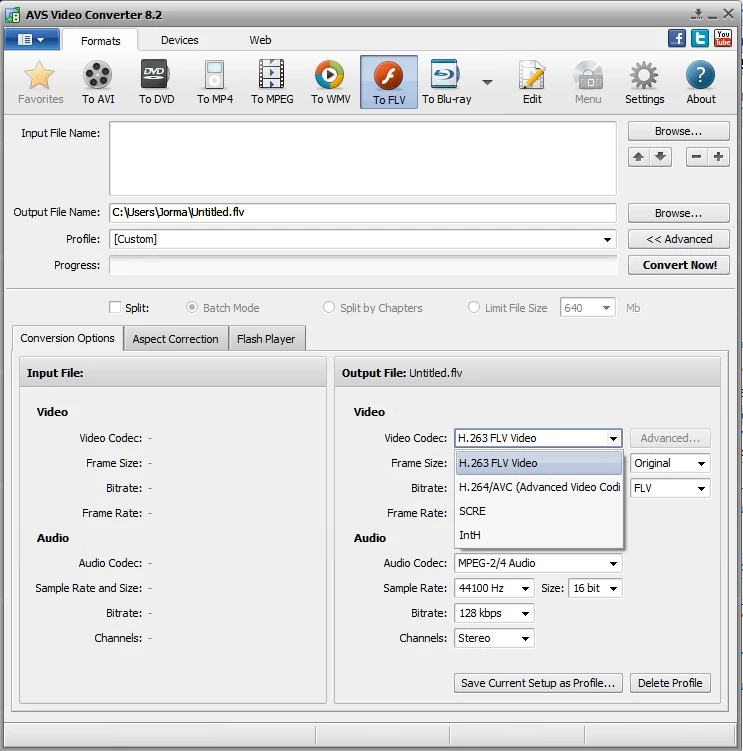This screenshot has width=743, height=751.
Task: Click the Progress bar
Action: tap(364, 265)
